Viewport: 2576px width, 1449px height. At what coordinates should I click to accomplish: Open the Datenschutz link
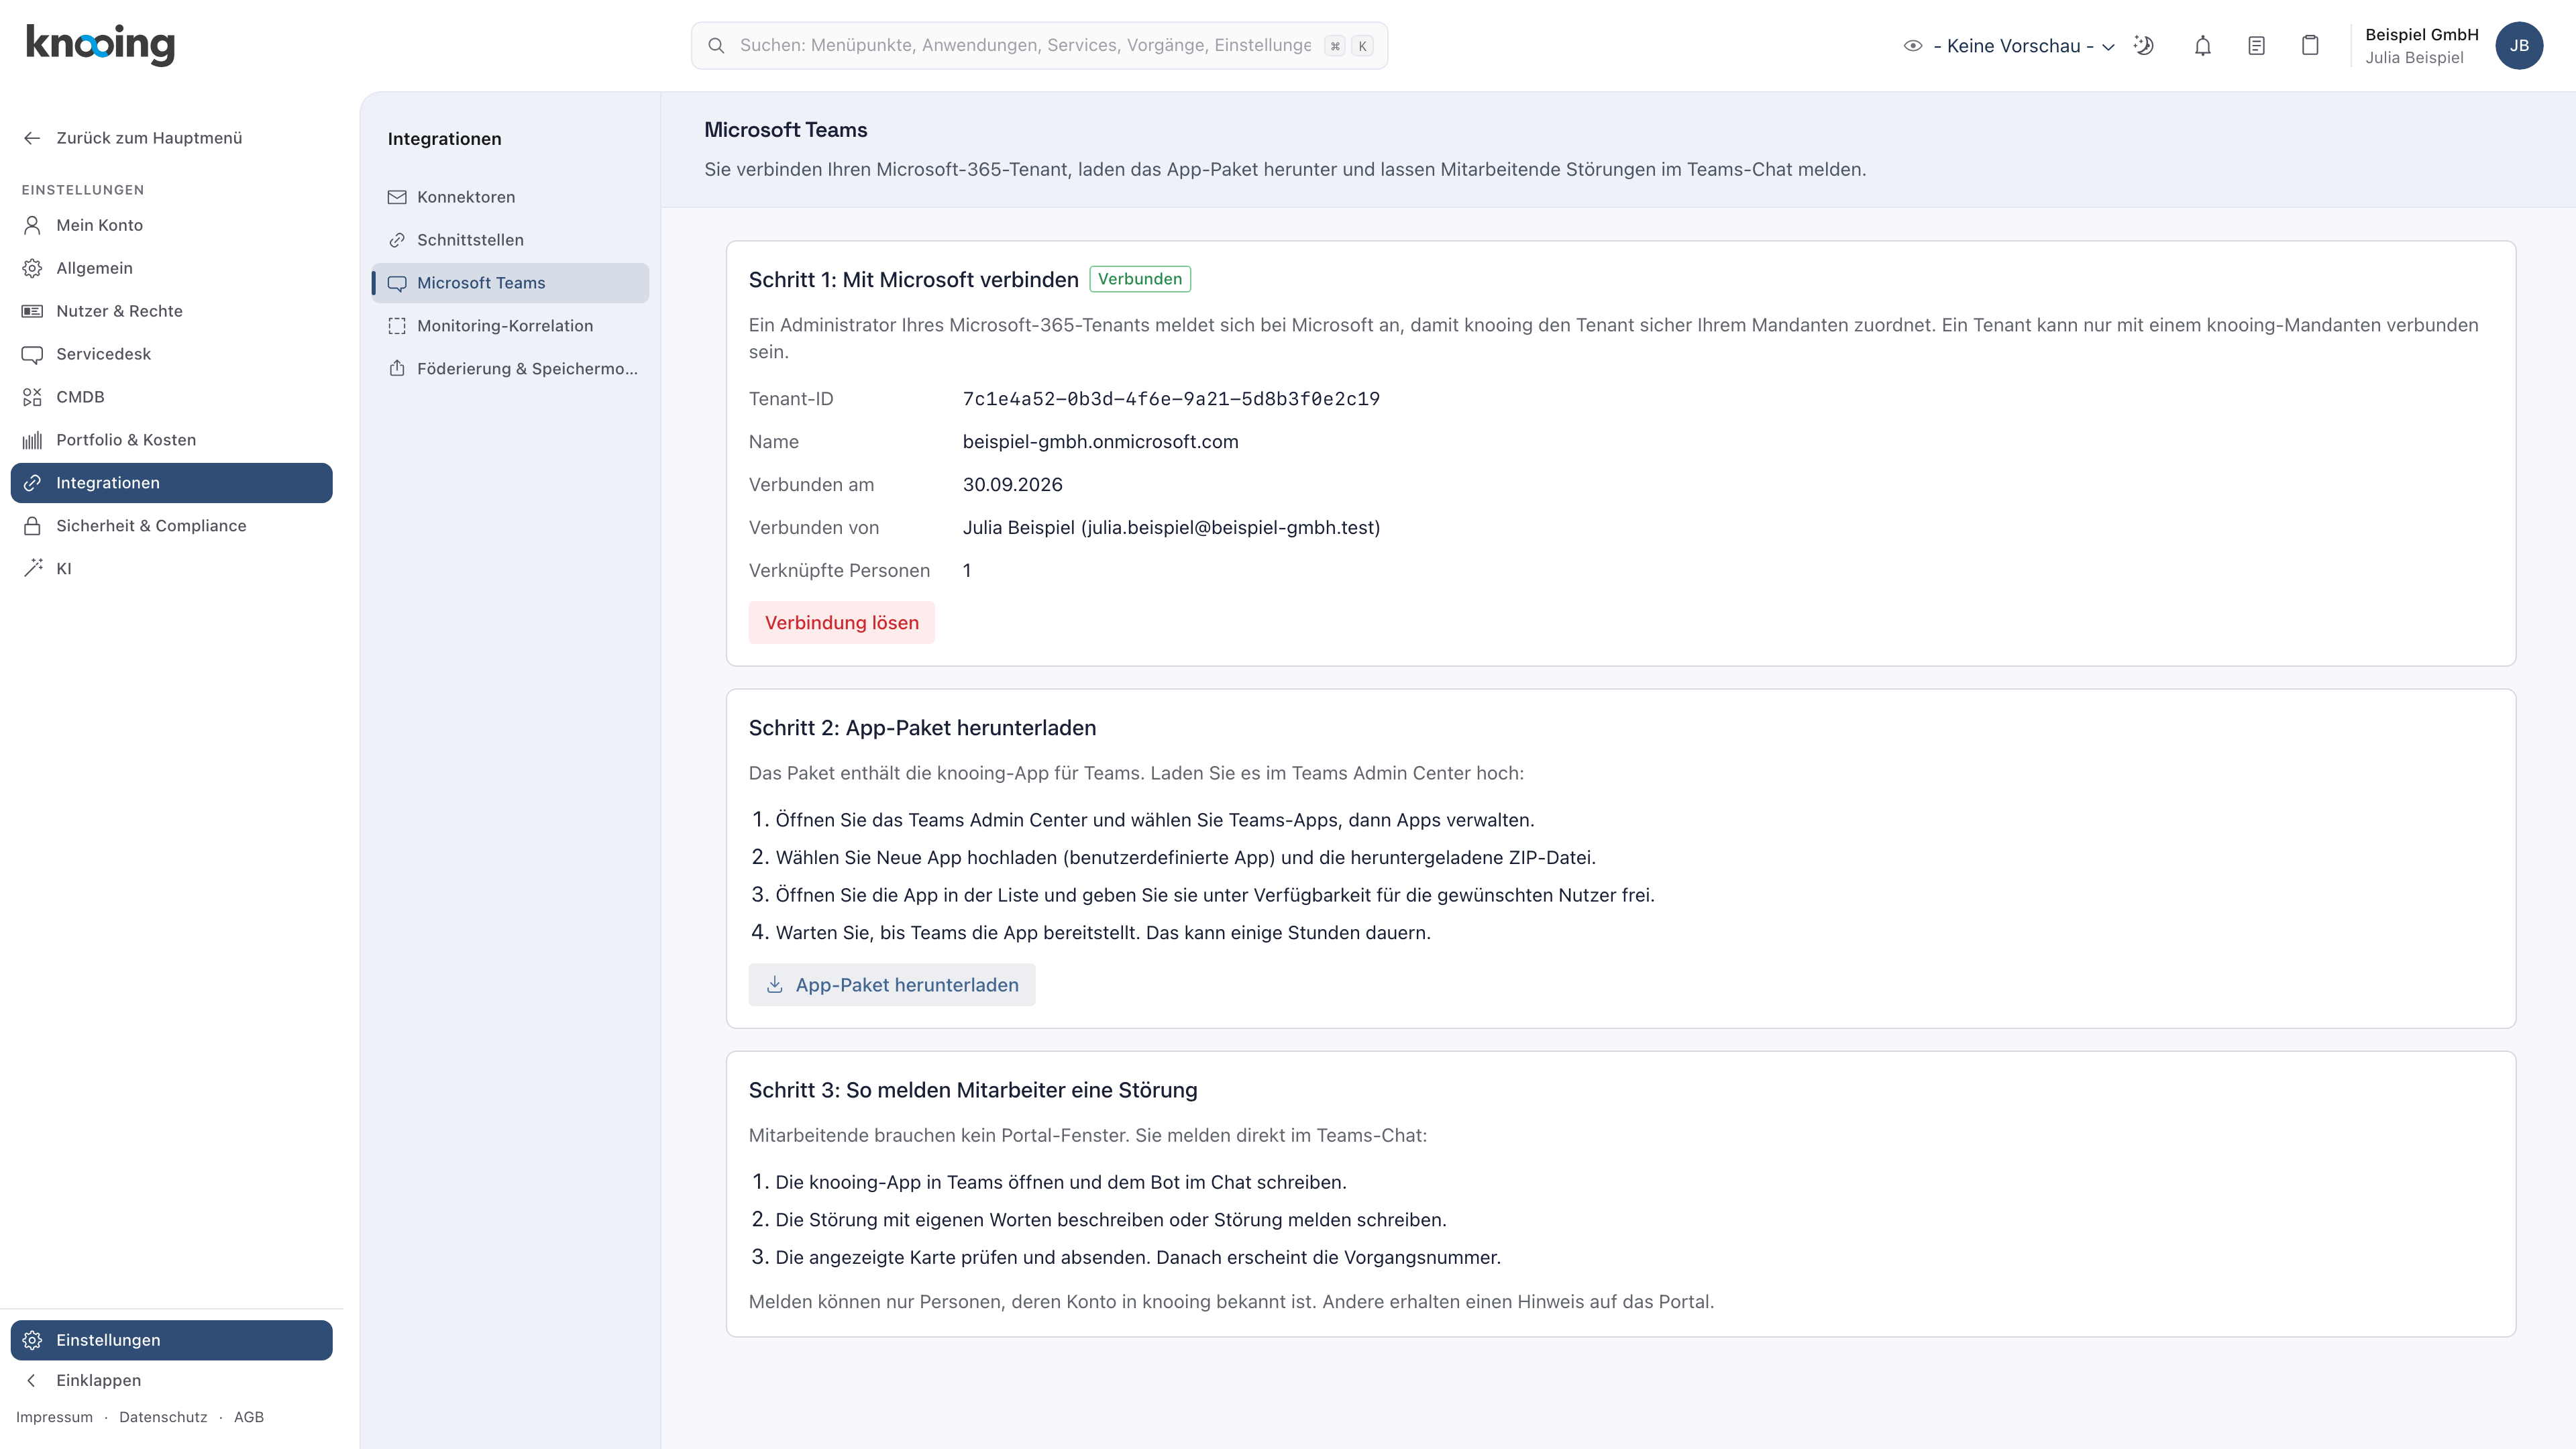tap(163, 1417)
